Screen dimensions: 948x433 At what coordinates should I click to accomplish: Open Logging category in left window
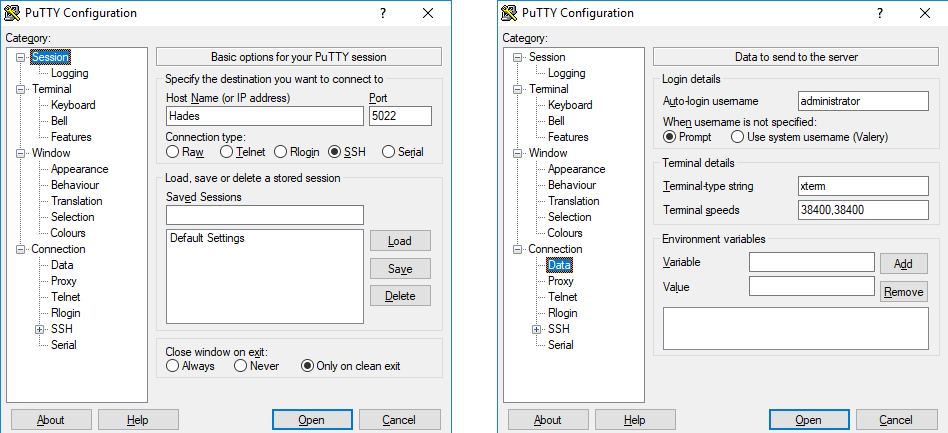coord(70,73)
